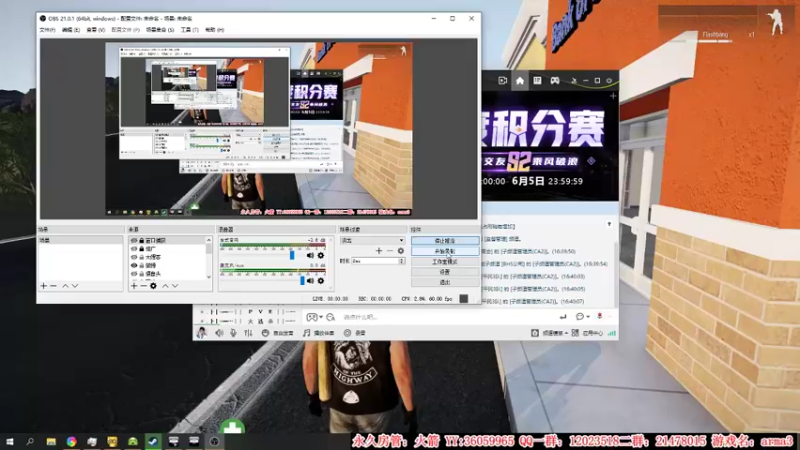Open source properties gear icon
This screenshot has height=450, width=800.
pos(153,286)
